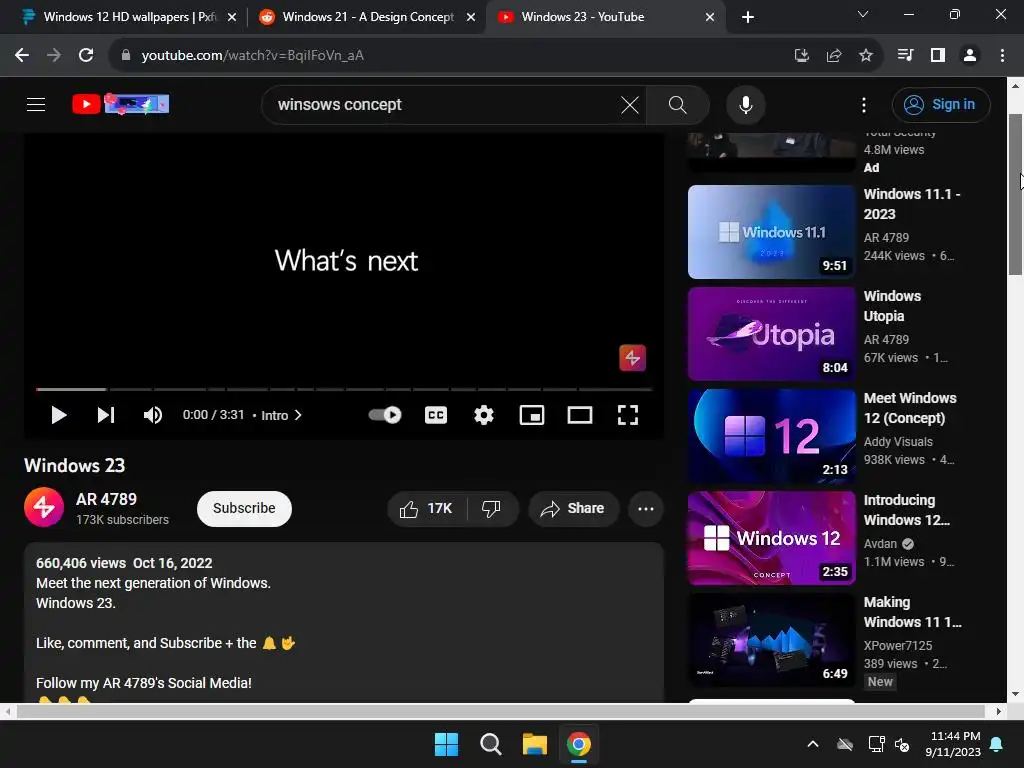Open Windows taskbar search
1024x768 pixels.
[x=490, y=744]
